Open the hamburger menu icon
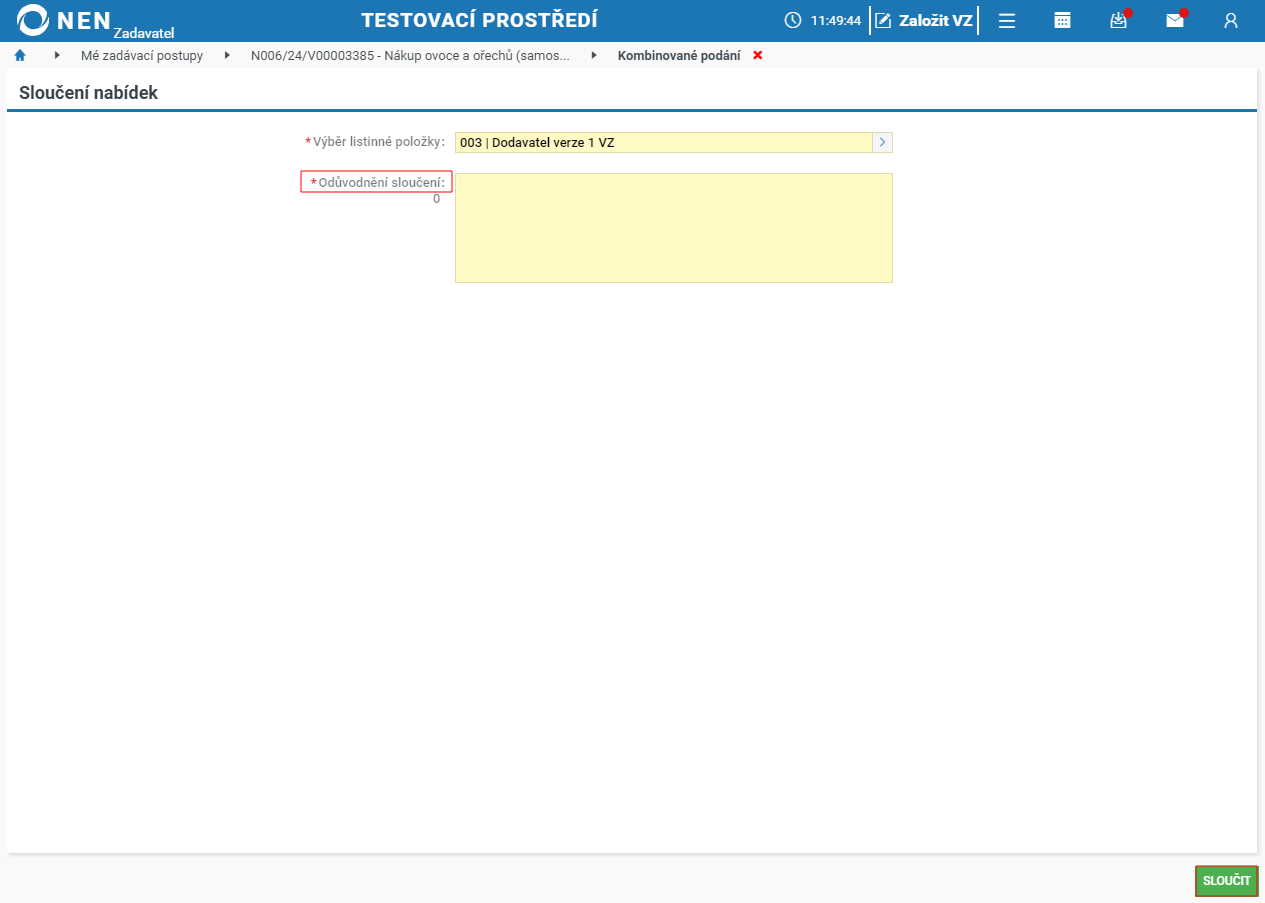 click(1007, 20)
